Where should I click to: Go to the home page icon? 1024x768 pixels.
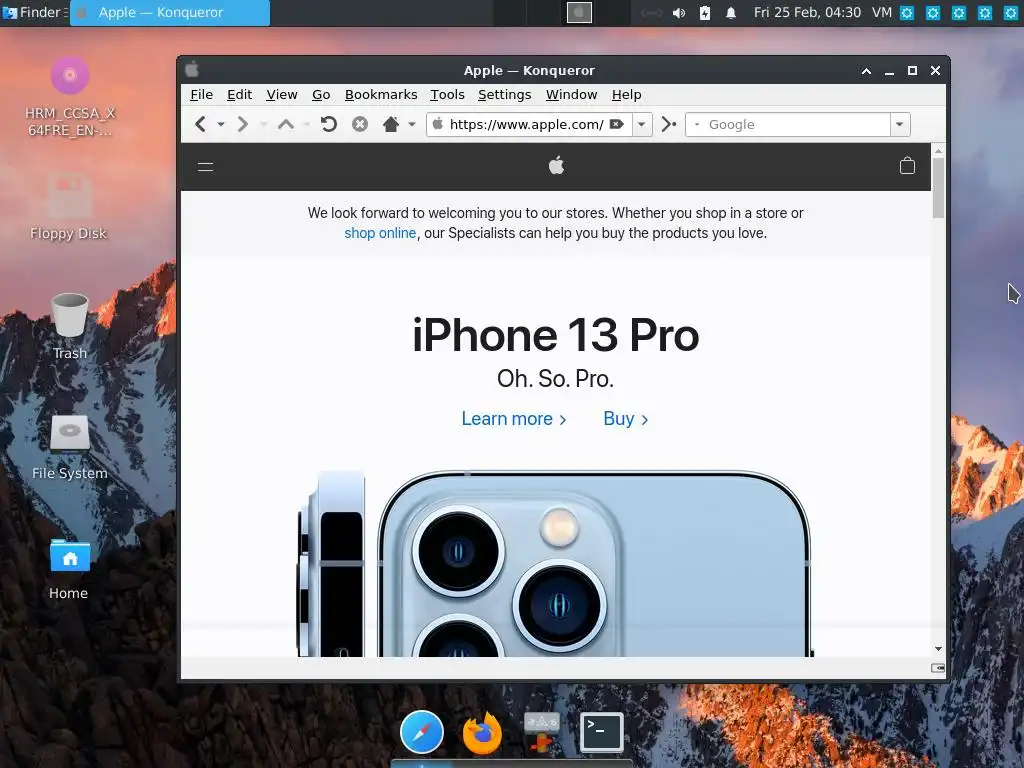[391, 124]
